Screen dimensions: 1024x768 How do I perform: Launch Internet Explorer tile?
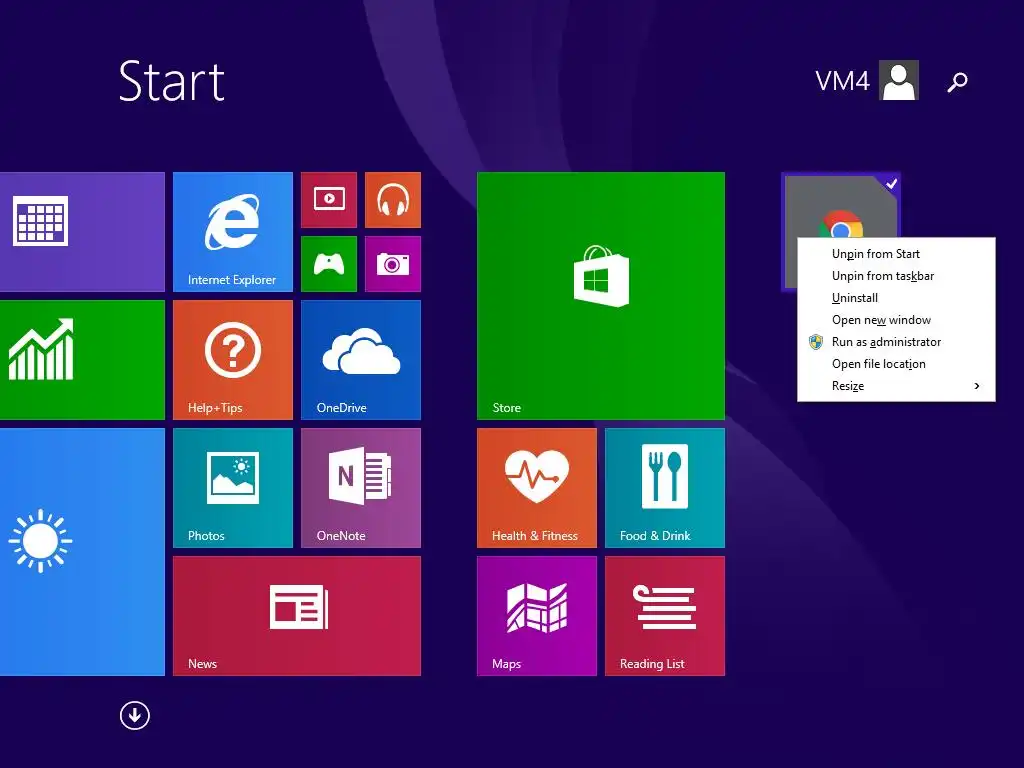tap(232, 232)
